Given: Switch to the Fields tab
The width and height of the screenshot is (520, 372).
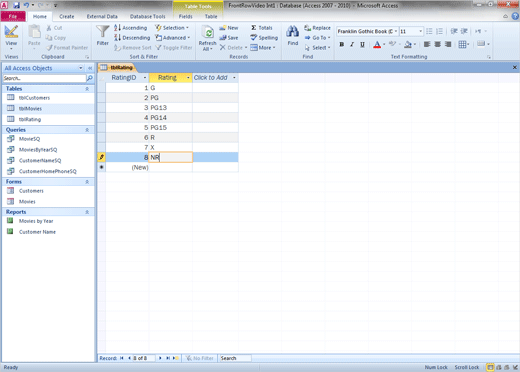Looking at the screenshot, I should pyautogui.click(x=185, y=16).
